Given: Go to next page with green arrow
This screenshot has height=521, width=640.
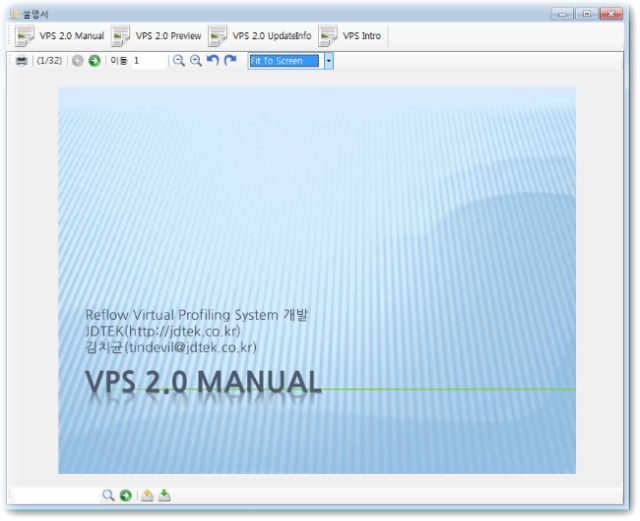Looking at the screenshot, I should click(x=94, y=61).
